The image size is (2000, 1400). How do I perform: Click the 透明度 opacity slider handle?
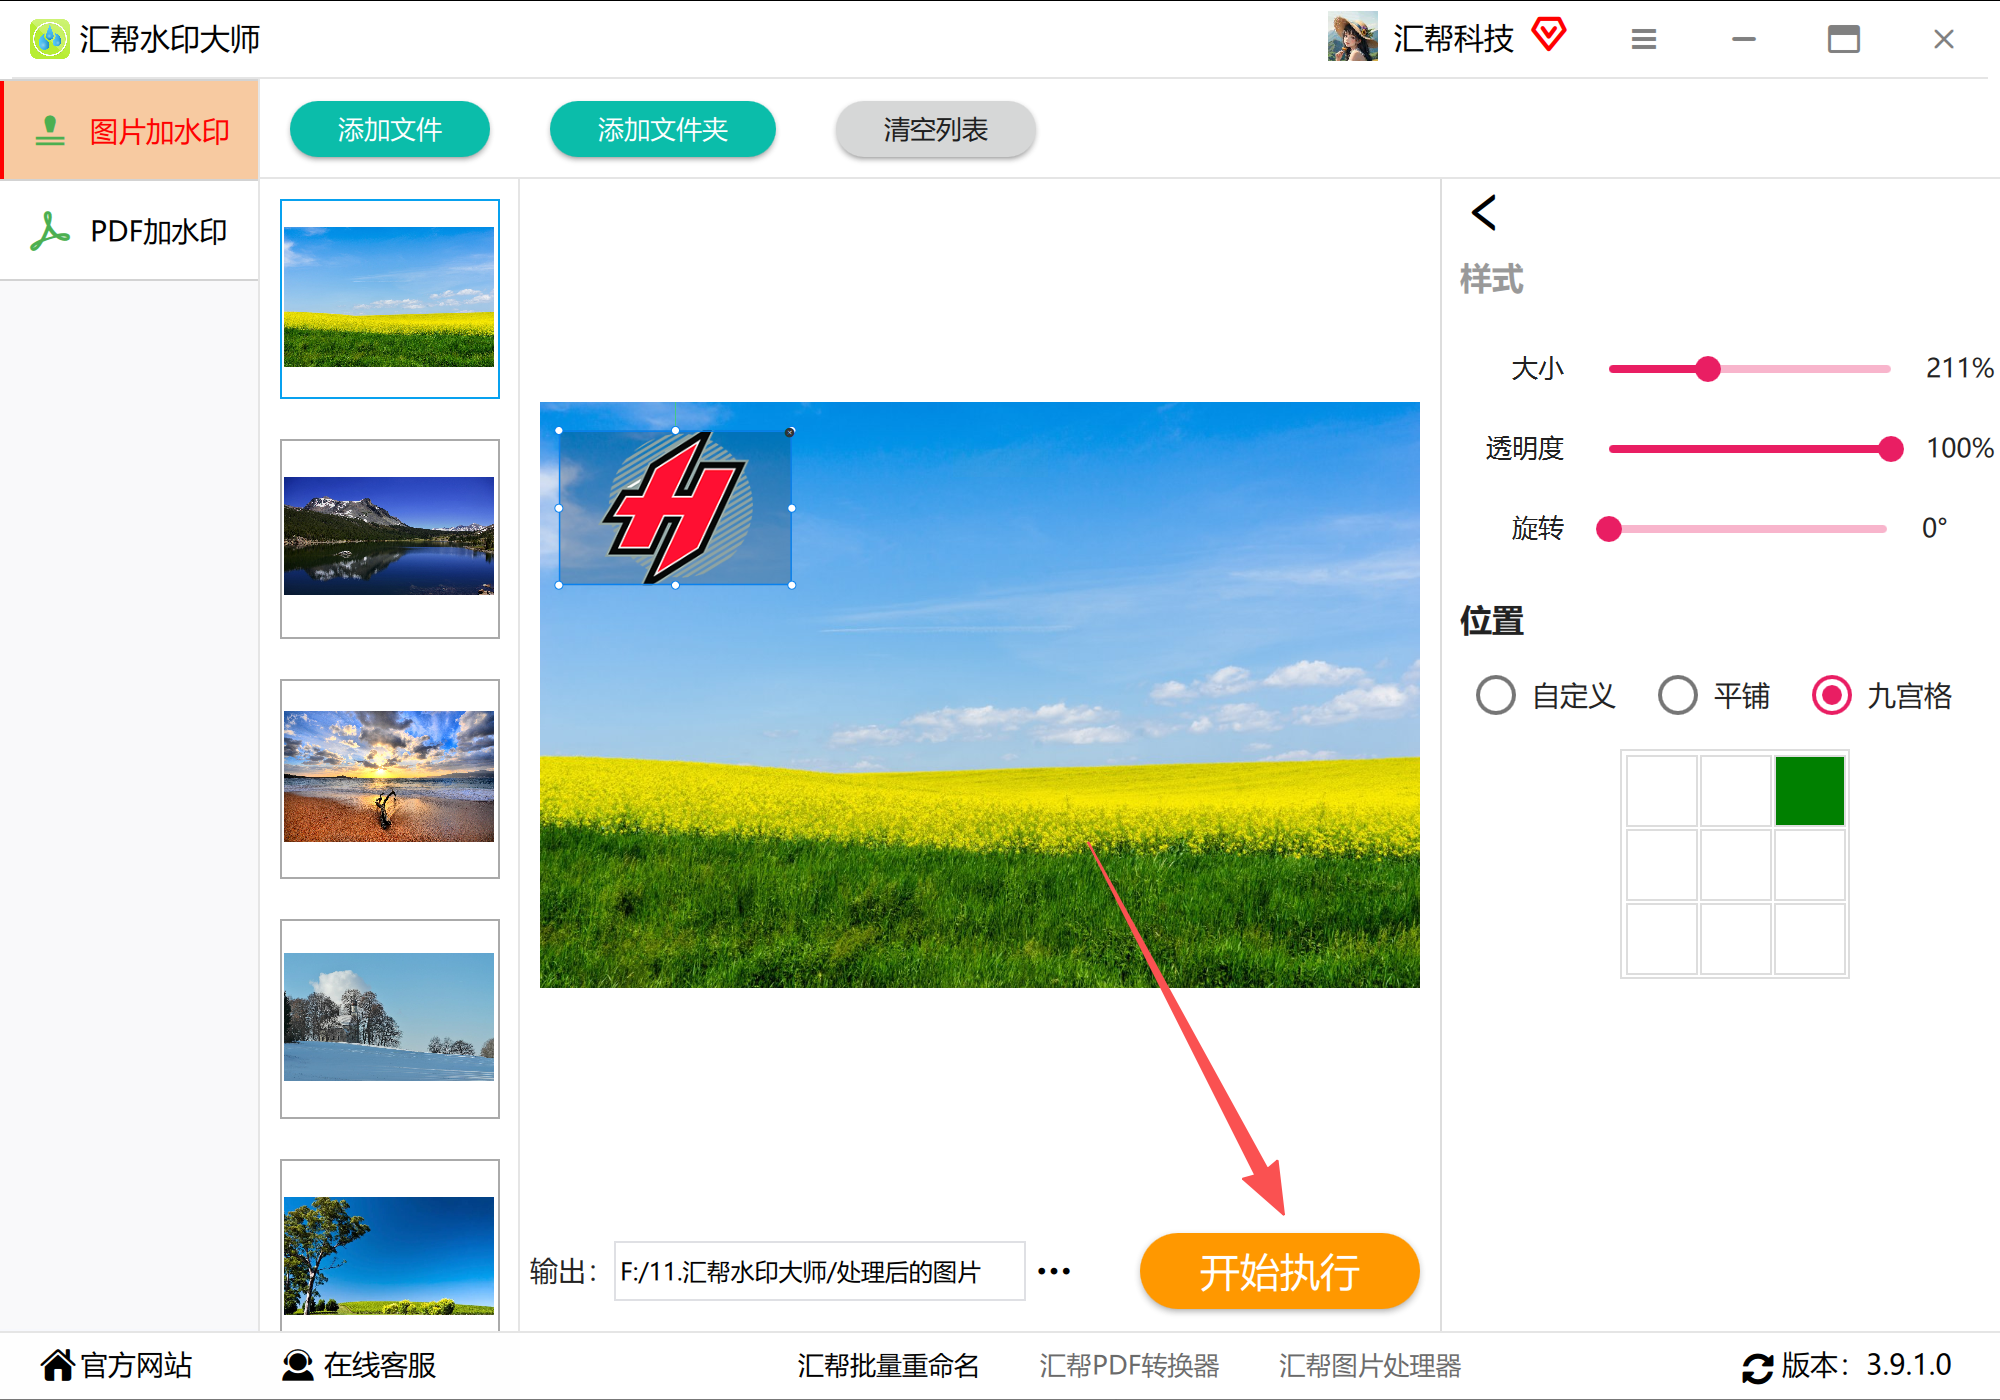point(1890,449)
